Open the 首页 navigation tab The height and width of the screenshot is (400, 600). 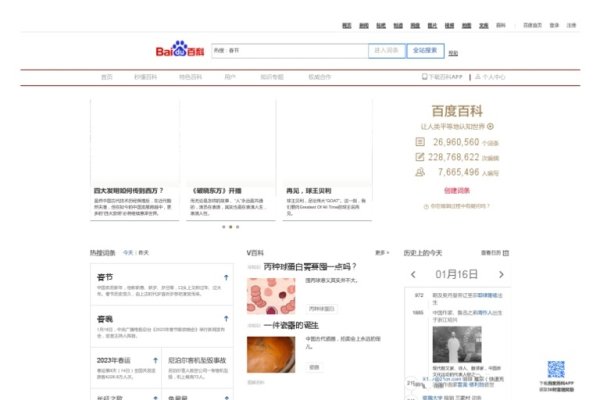click(x=107, y=77)
